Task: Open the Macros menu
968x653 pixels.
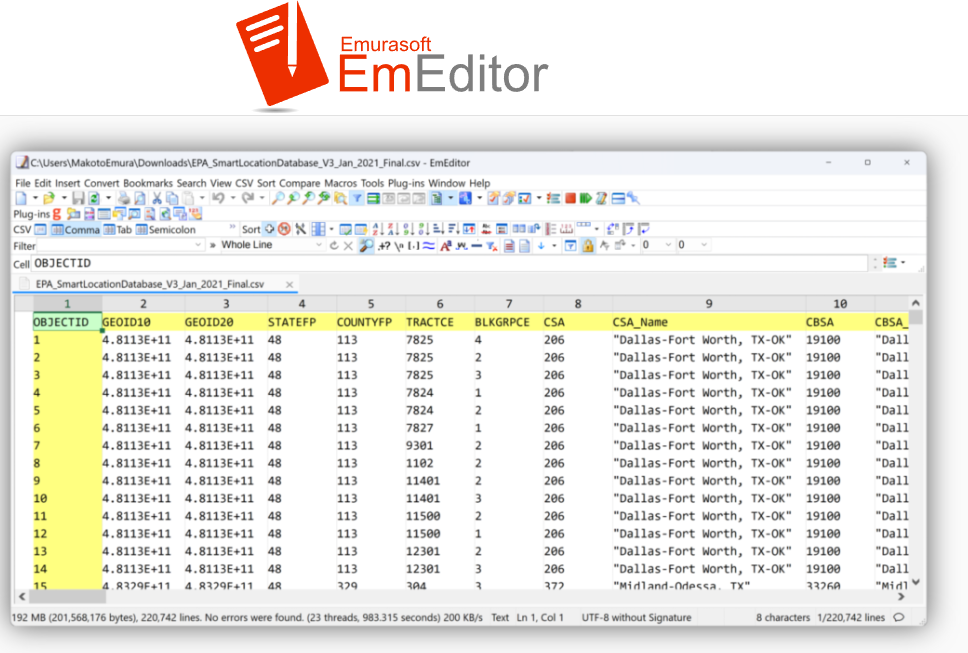Action: click(x=340, y=183)
